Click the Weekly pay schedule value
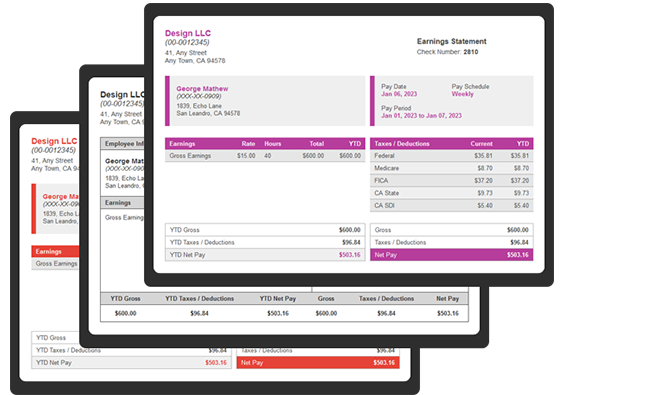 [462, 94]
